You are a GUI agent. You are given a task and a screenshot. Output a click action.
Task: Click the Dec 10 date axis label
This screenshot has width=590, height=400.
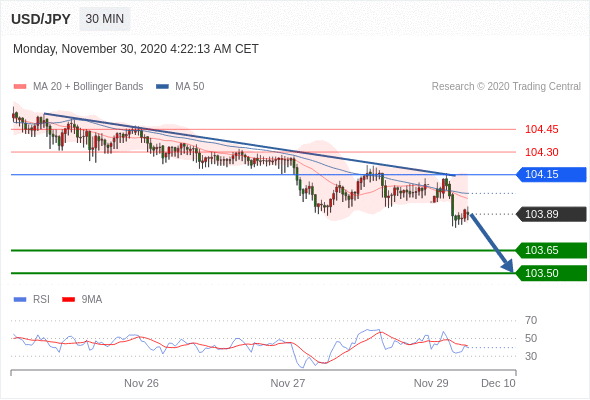click(498, 383)
